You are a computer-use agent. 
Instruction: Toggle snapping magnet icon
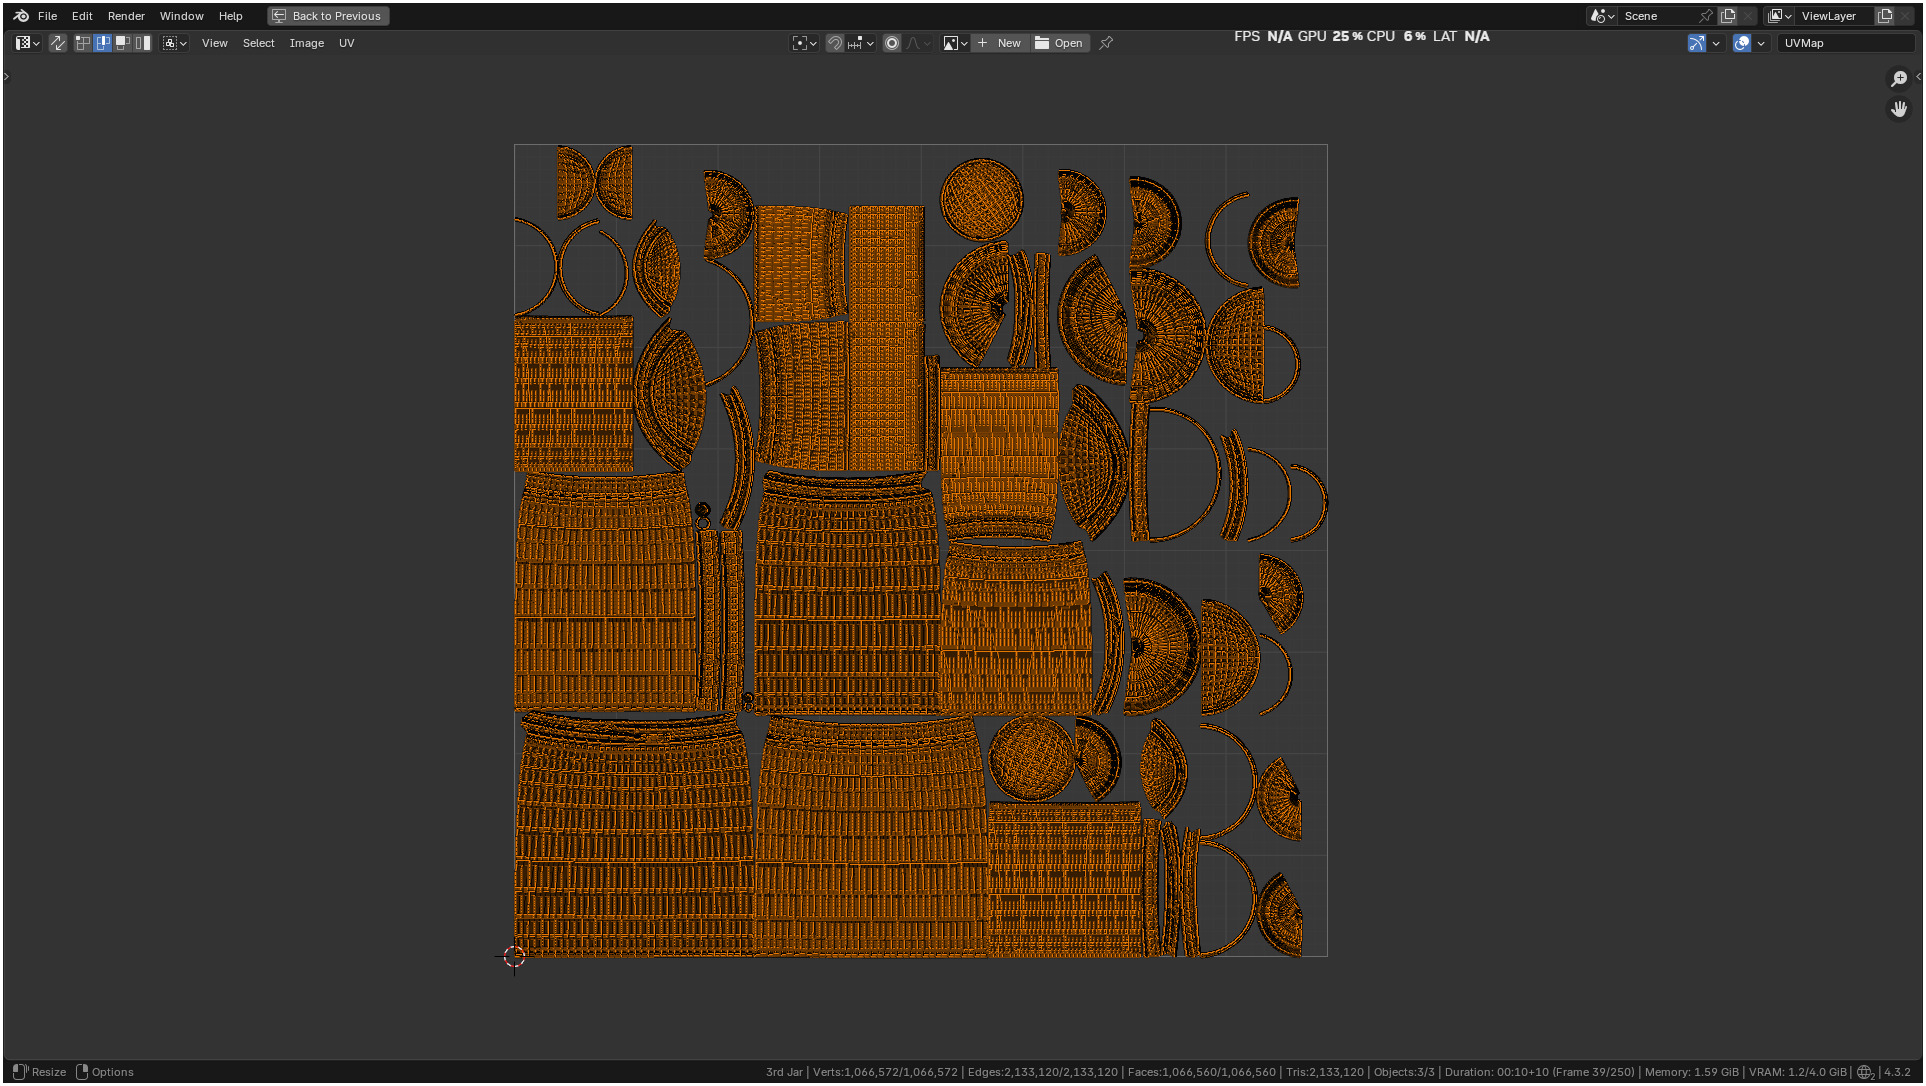pos(834,43)
